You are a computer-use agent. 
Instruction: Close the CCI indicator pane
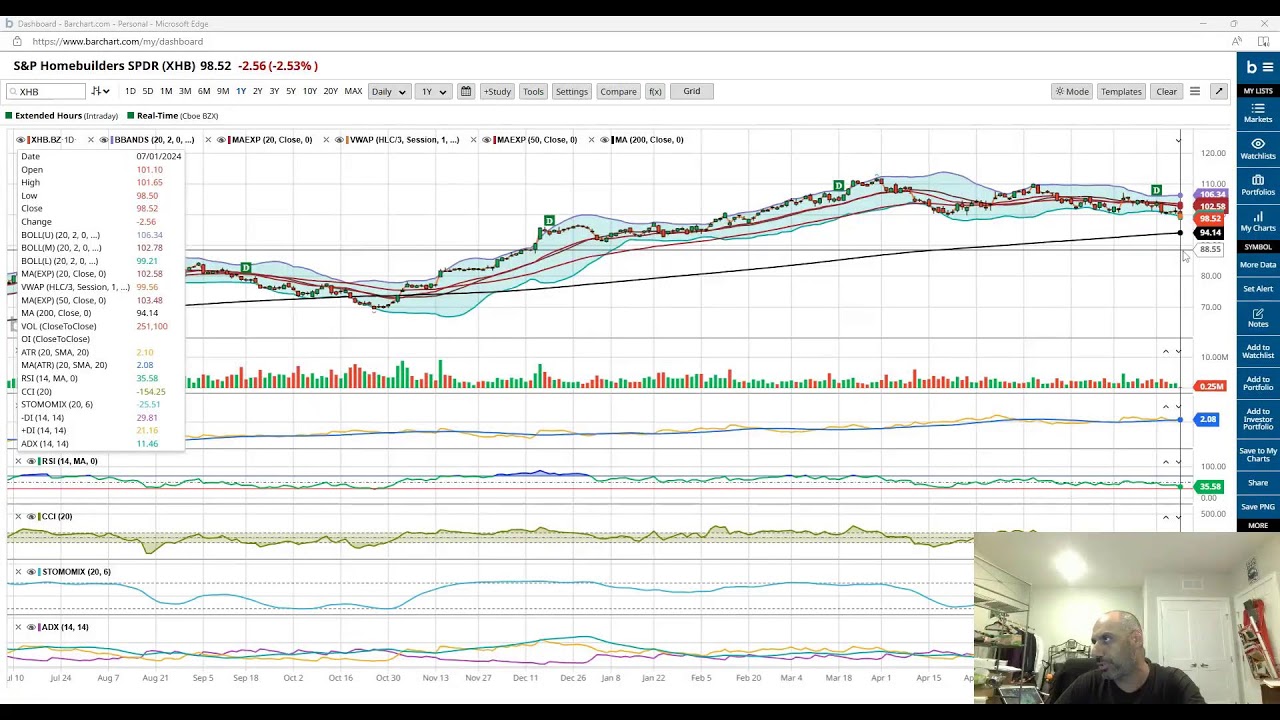click(18, 516)
